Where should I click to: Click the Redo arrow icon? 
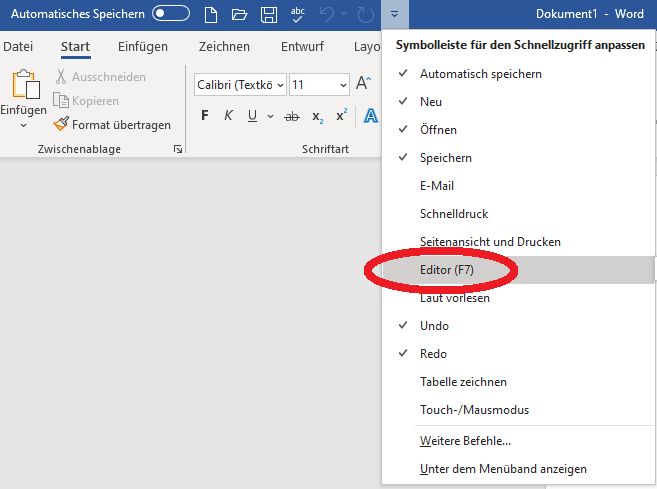[365, 15]
